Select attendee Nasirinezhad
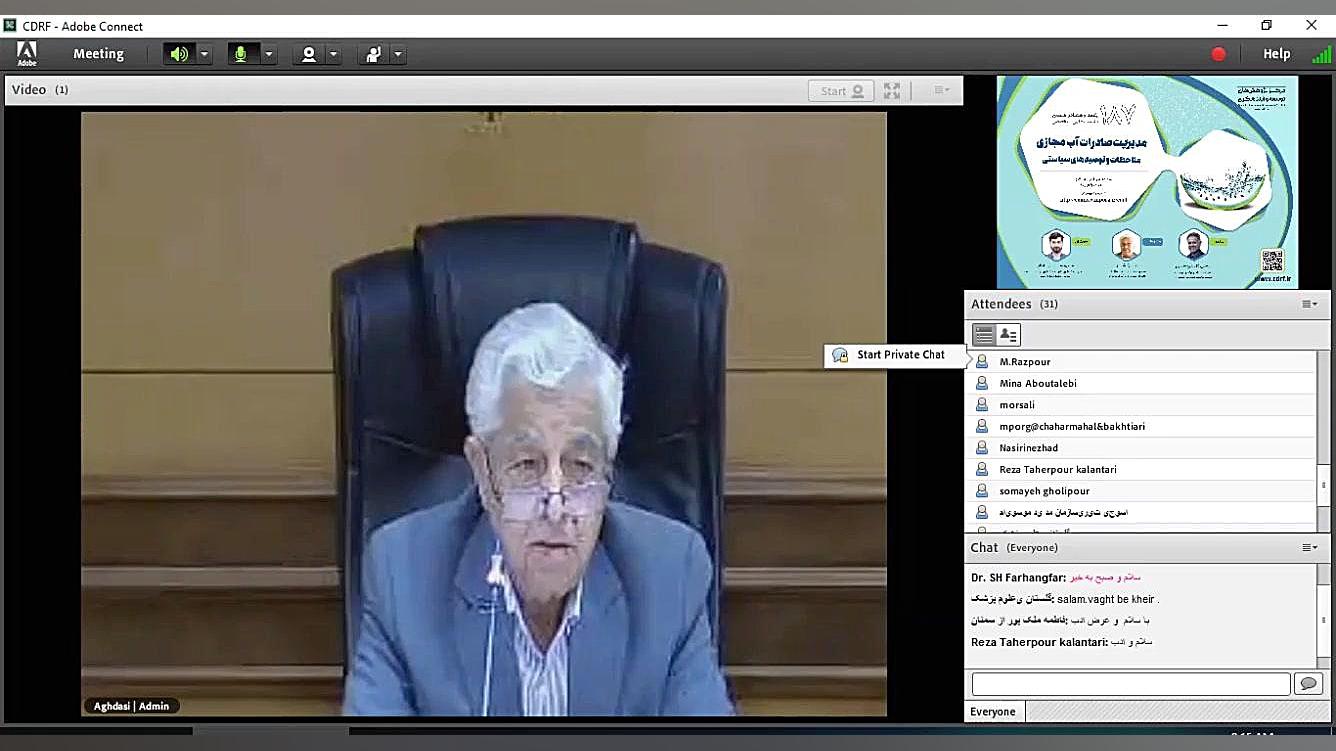The image size is (1336, 751). pos(1142,448)
